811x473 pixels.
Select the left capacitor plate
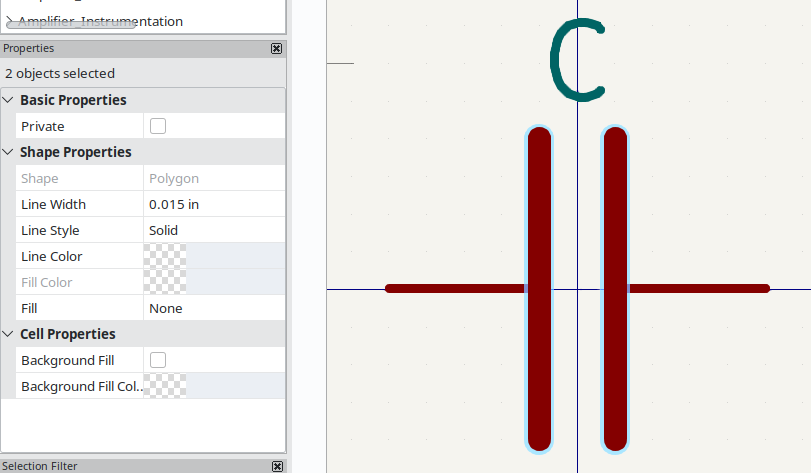[539, 289]
